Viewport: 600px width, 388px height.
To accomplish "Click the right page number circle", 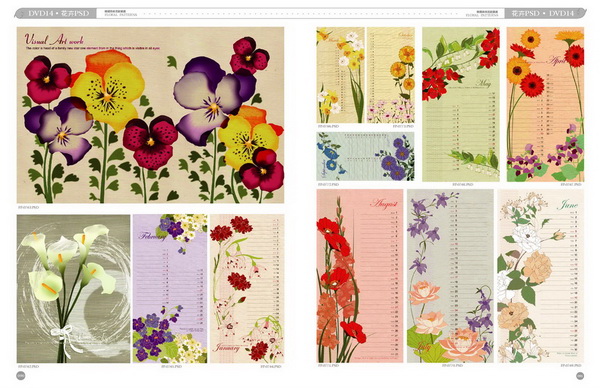I will coord(580,376).
